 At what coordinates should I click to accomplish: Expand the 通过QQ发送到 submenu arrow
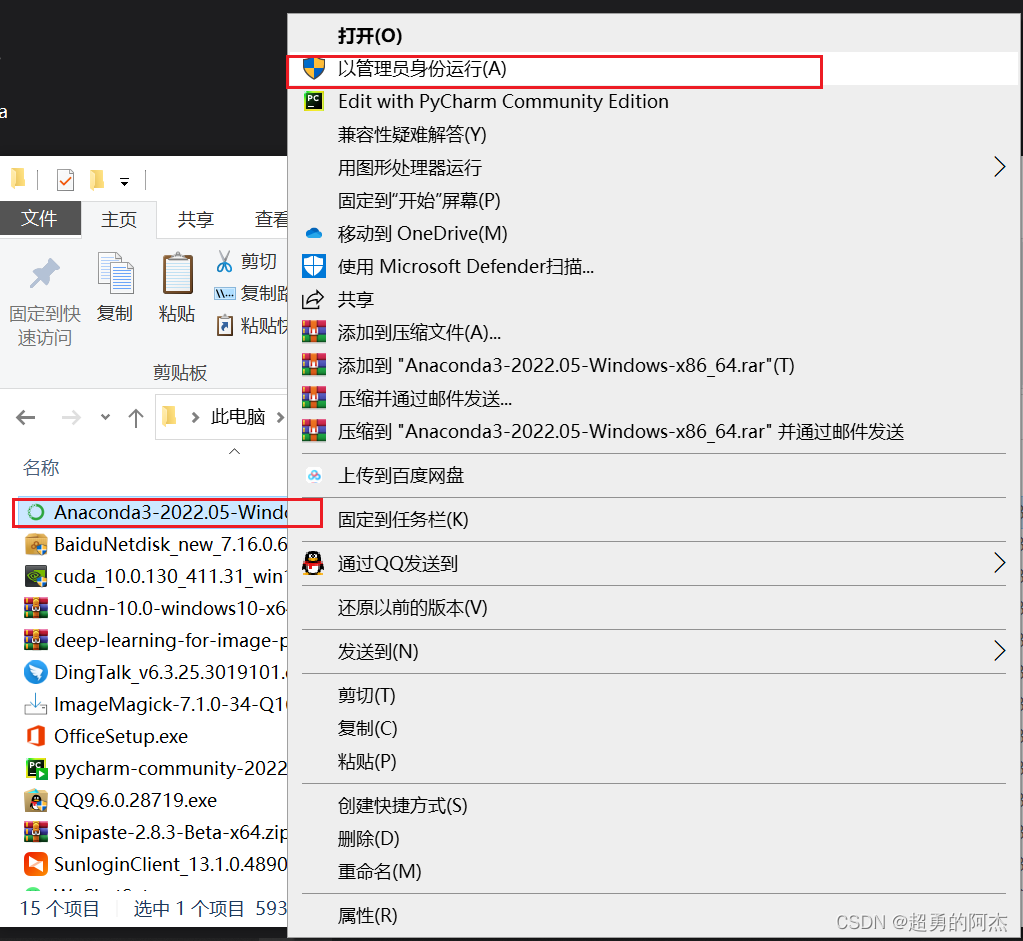point(999,563)
